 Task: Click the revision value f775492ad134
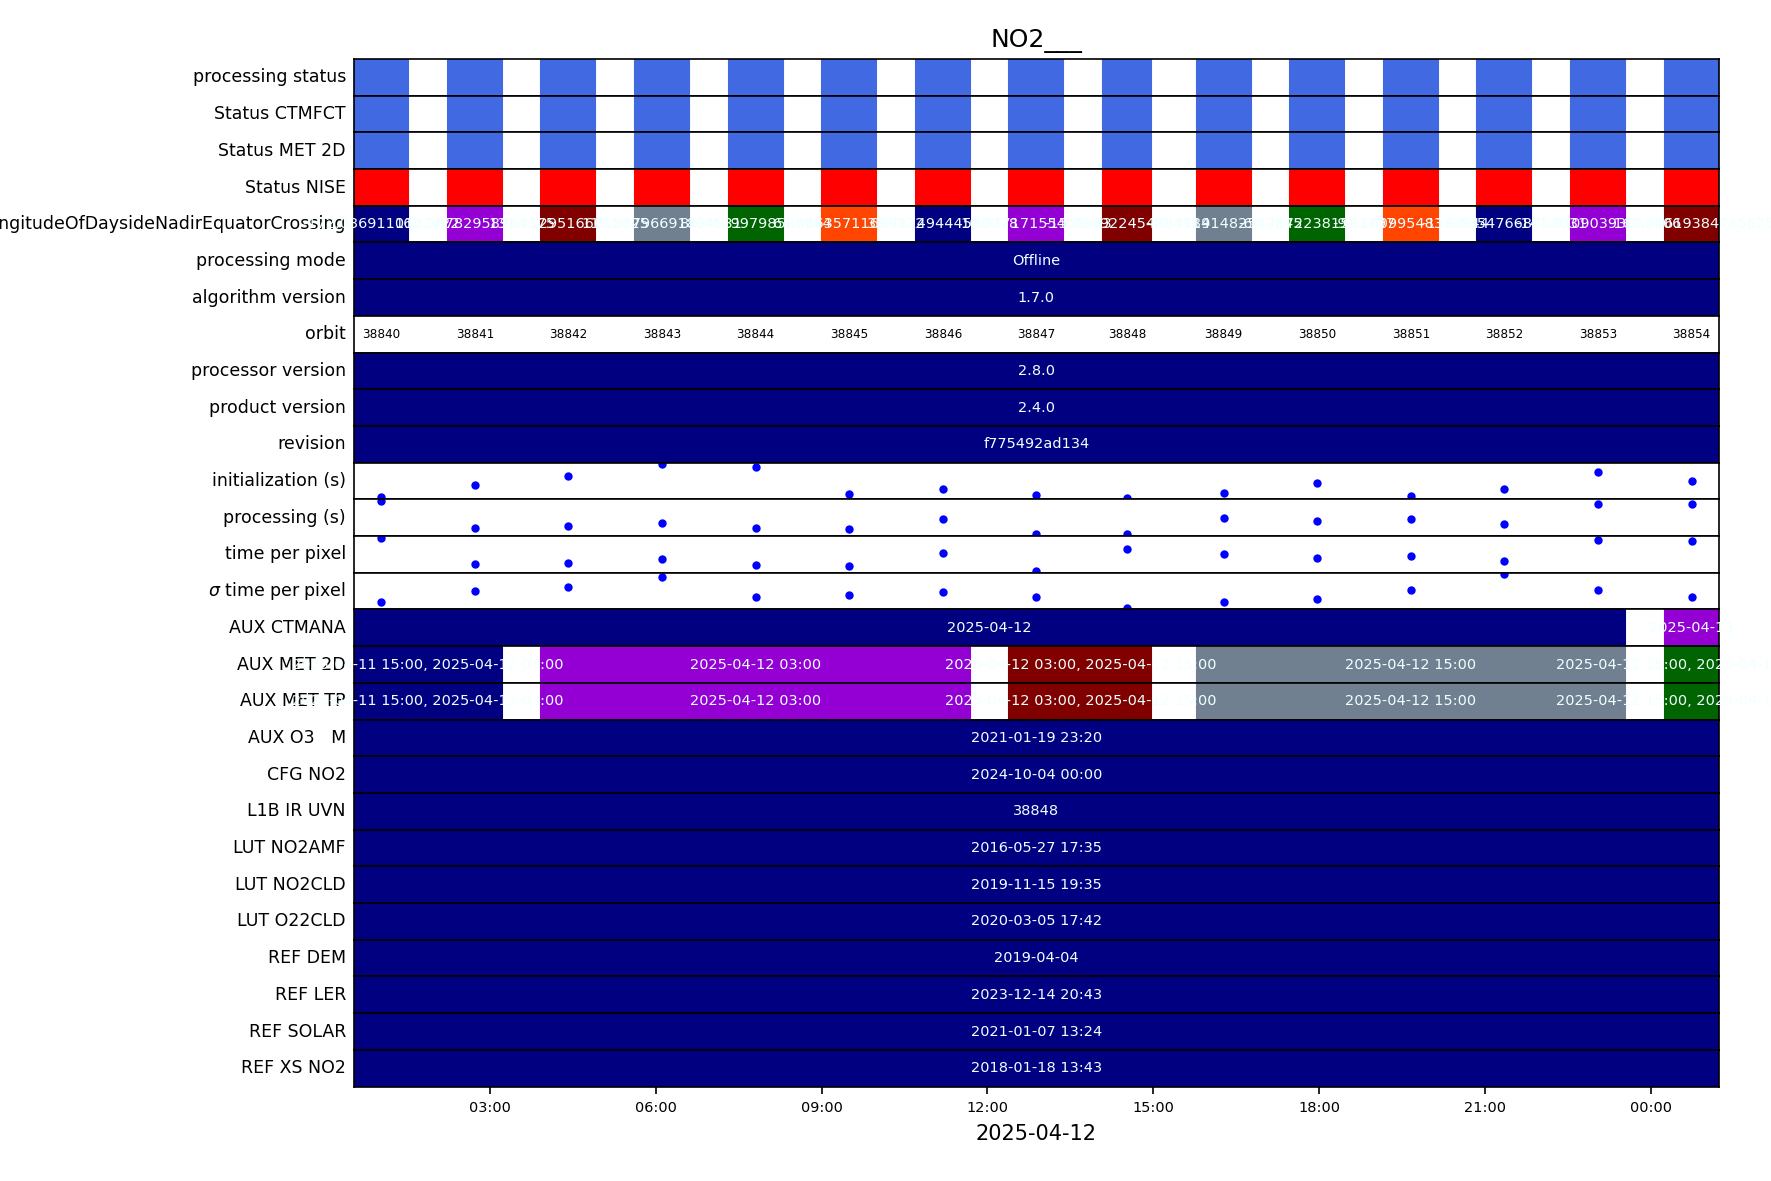(x=1036, y=444)
